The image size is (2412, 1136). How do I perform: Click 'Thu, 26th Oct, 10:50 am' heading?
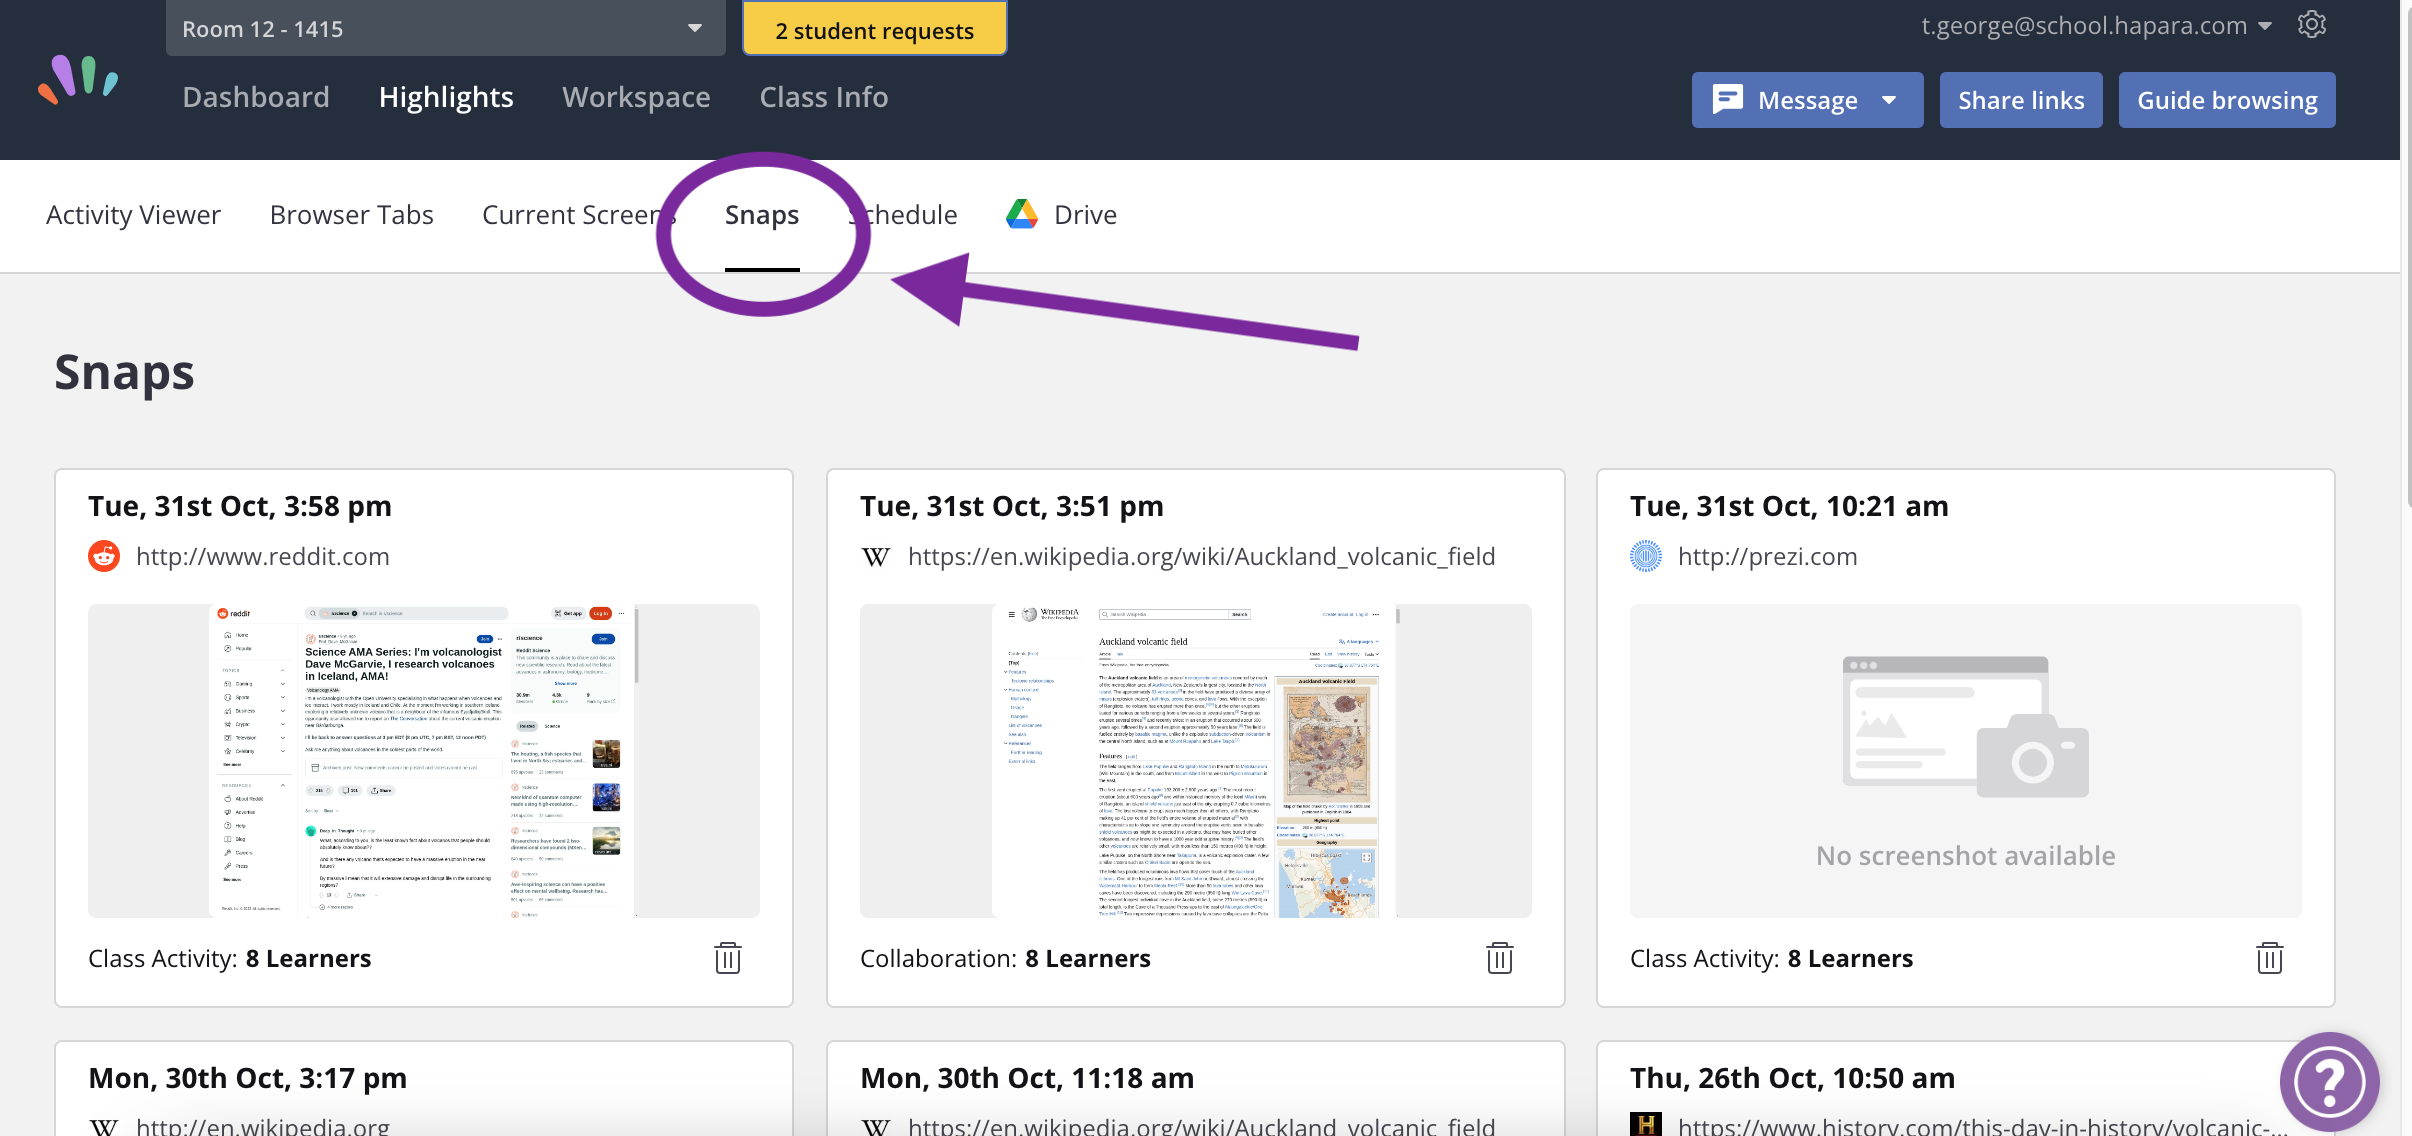tap(1793, 1078)
